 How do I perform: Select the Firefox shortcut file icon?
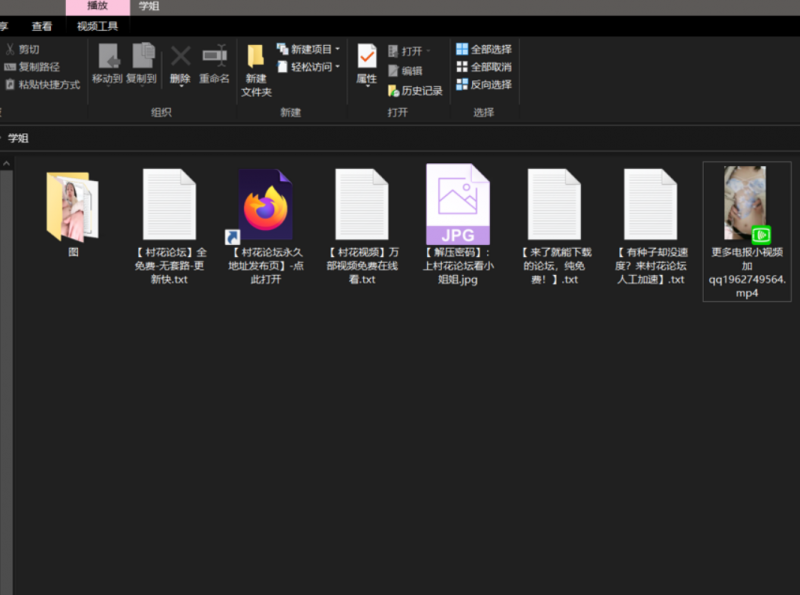click(265, 206)
